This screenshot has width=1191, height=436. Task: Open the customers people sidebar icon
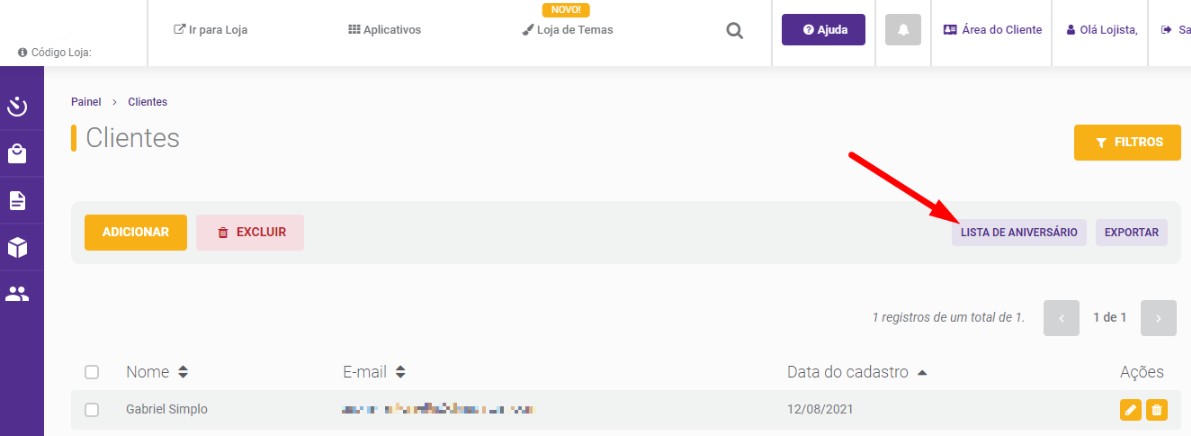[17, 294]
